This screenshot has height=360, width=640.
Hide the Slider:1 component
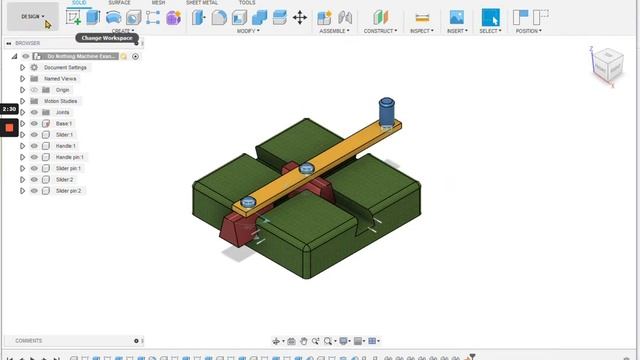[34, 135]
